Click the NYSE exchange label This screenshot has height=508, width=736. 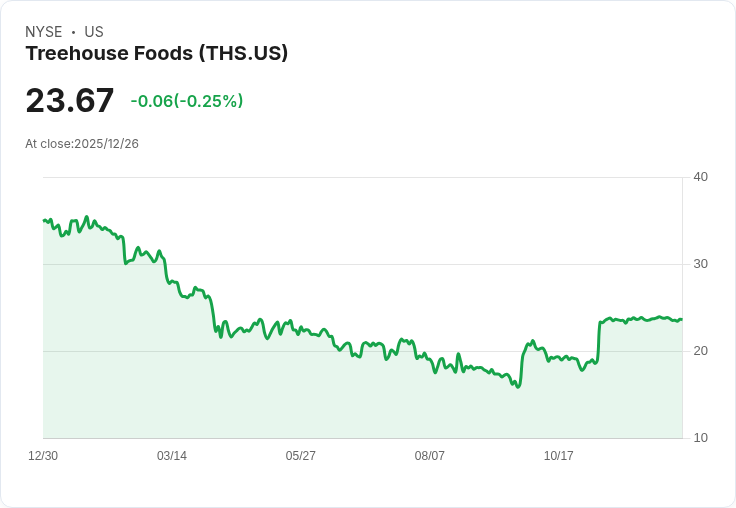[x=44, y=32]
